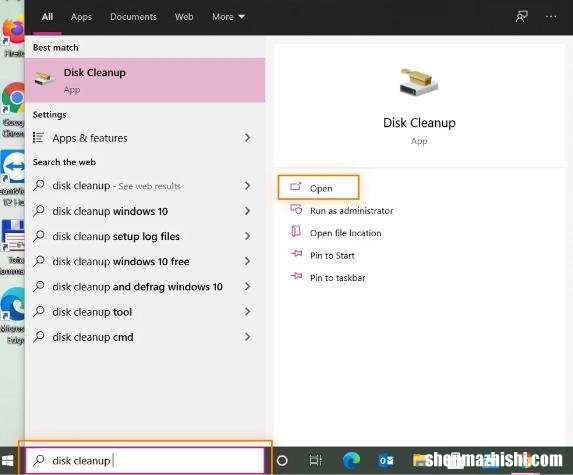Open Cortana circle icon on taskbar
This screenshot has height=475, width=573.
tap(282, 460)
